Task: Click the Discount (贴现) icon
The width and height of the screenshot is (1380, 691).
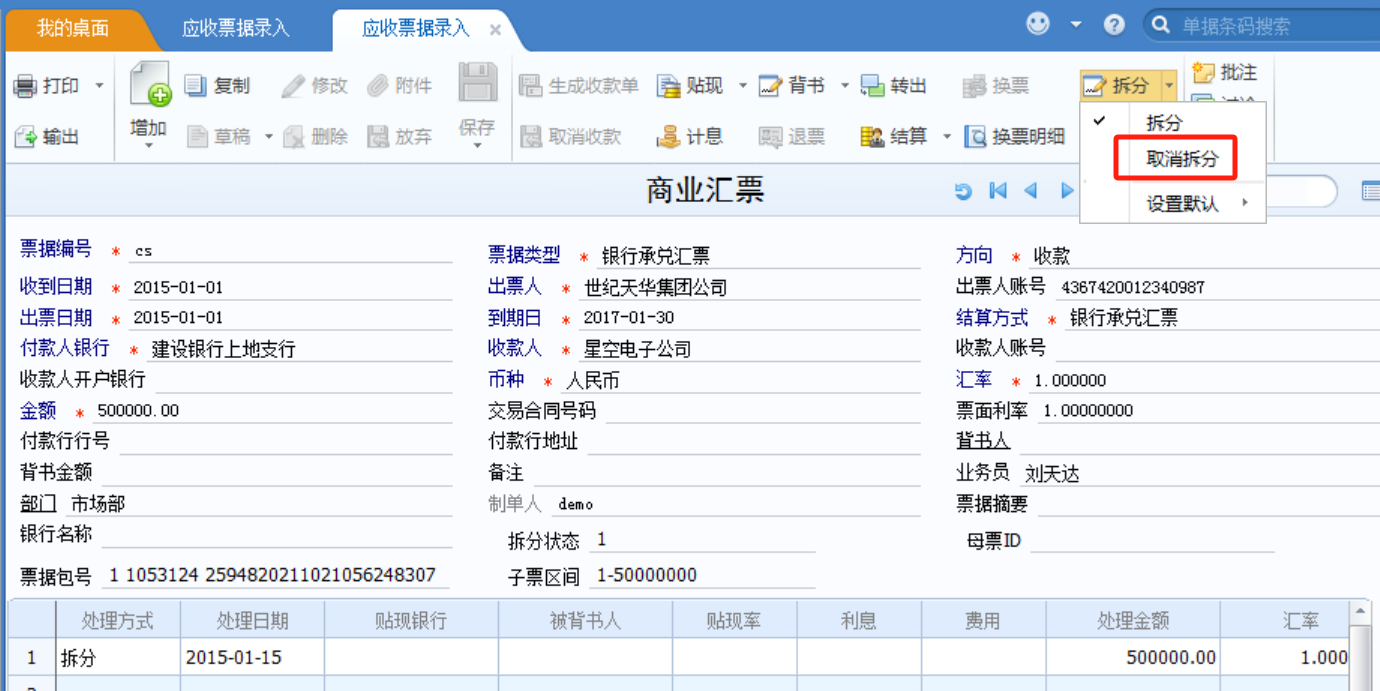Action: (668, 86)
